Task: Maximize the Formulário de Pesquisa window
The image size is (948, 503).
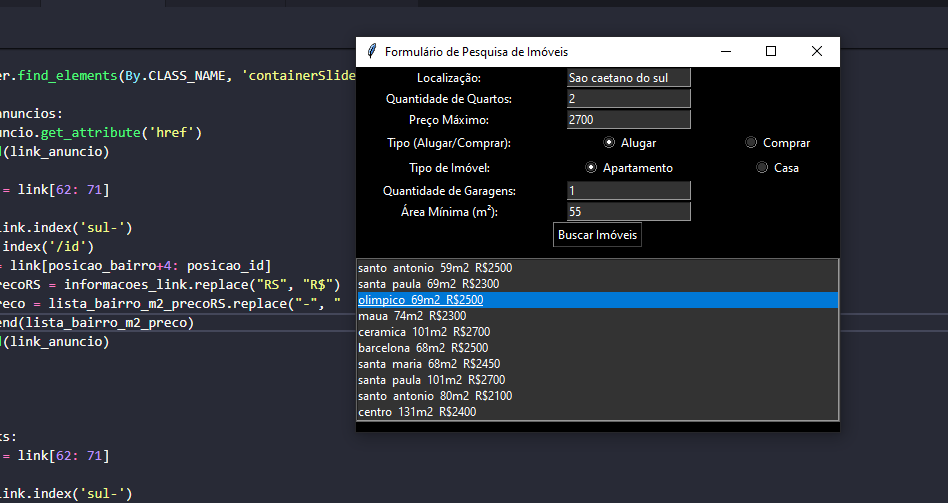Action: coord(771,51)
